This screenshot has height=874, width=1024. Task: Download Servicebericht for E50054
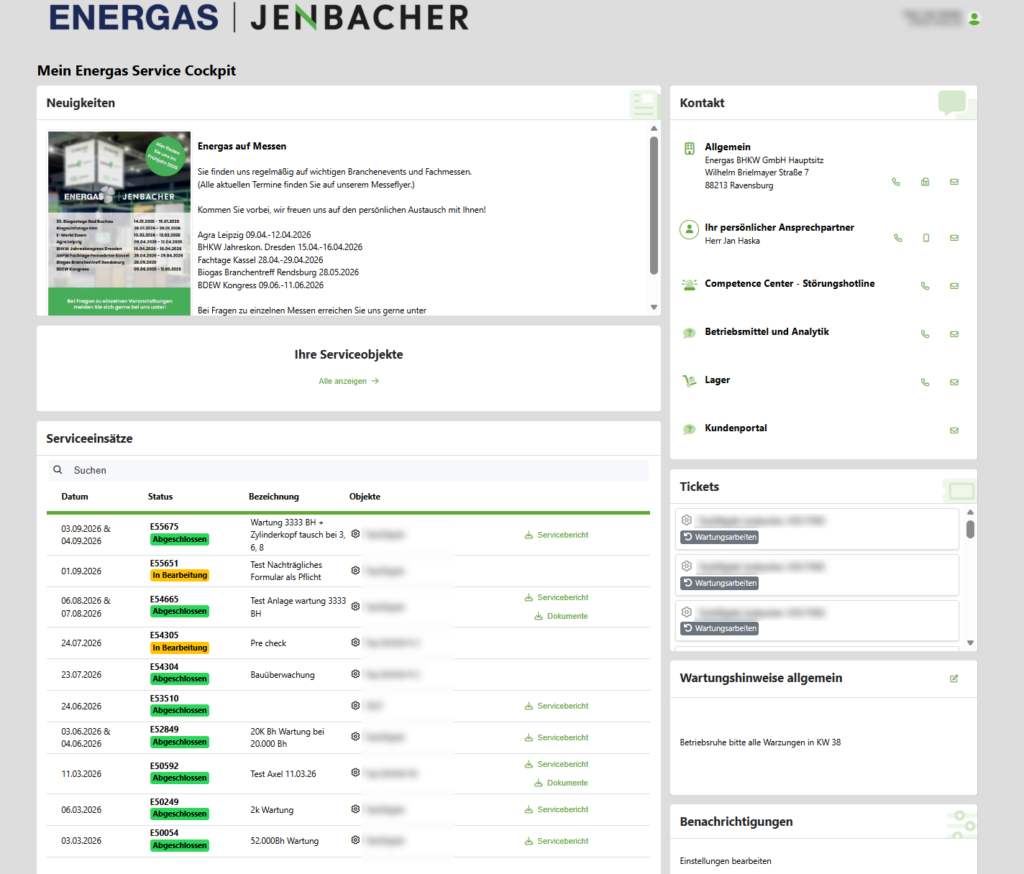coord(556,841)
